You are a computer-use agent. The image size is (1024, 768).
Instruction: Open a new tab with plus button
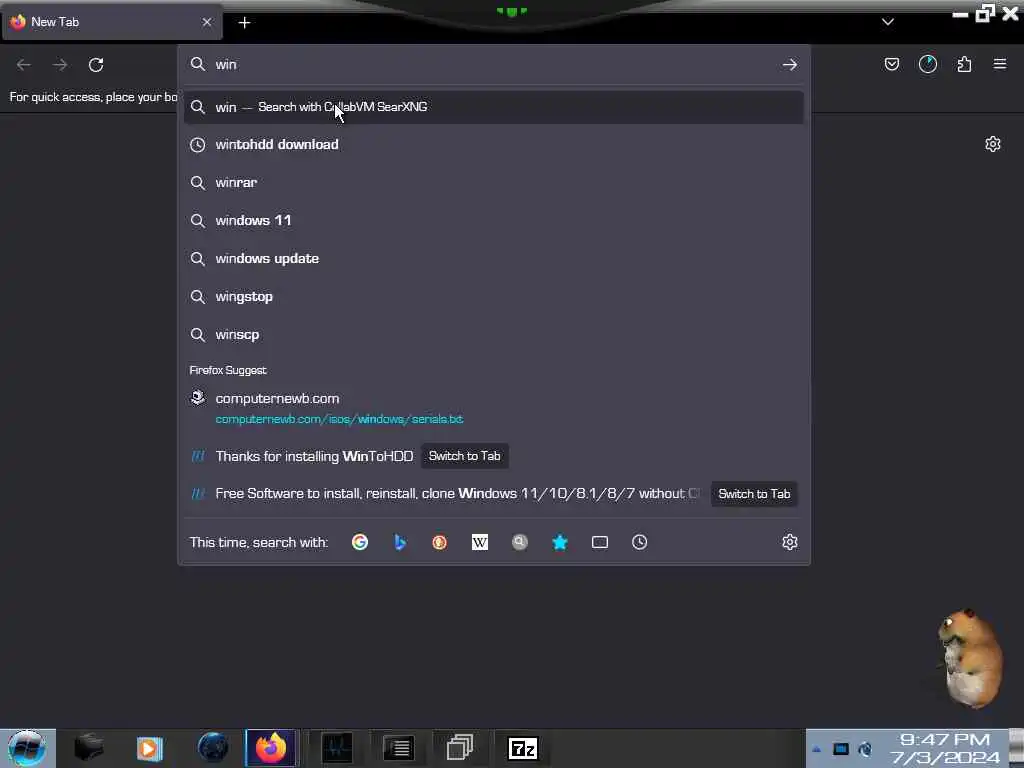point(244,23)
